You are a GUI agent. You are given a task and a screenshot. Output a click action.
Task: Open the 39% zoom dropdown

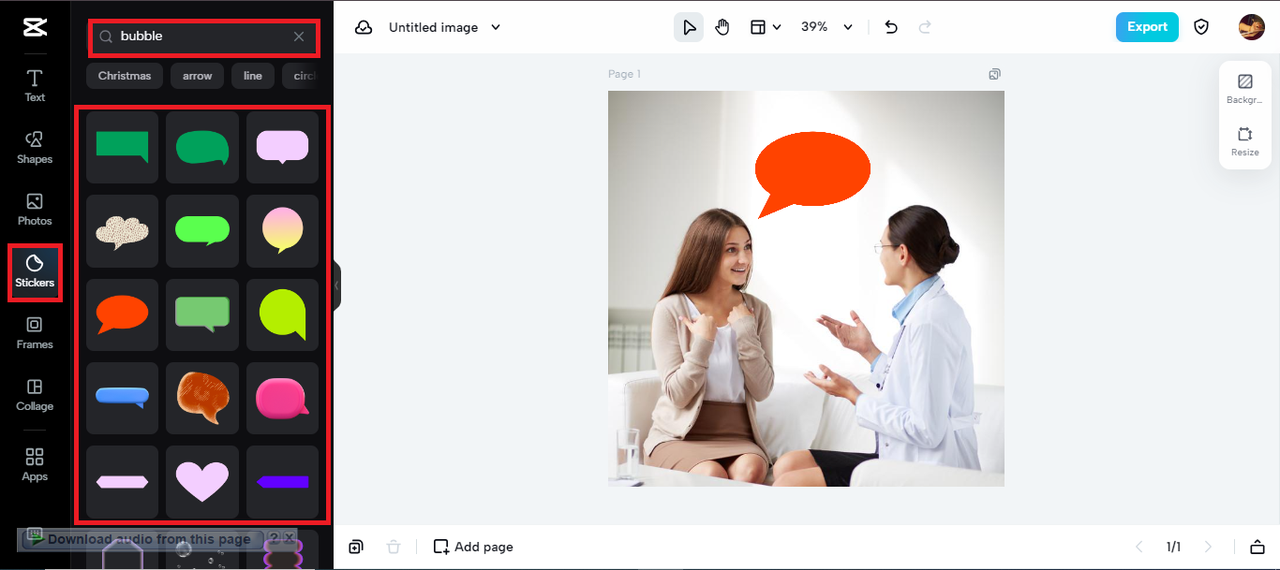click(x=827, y=27)
